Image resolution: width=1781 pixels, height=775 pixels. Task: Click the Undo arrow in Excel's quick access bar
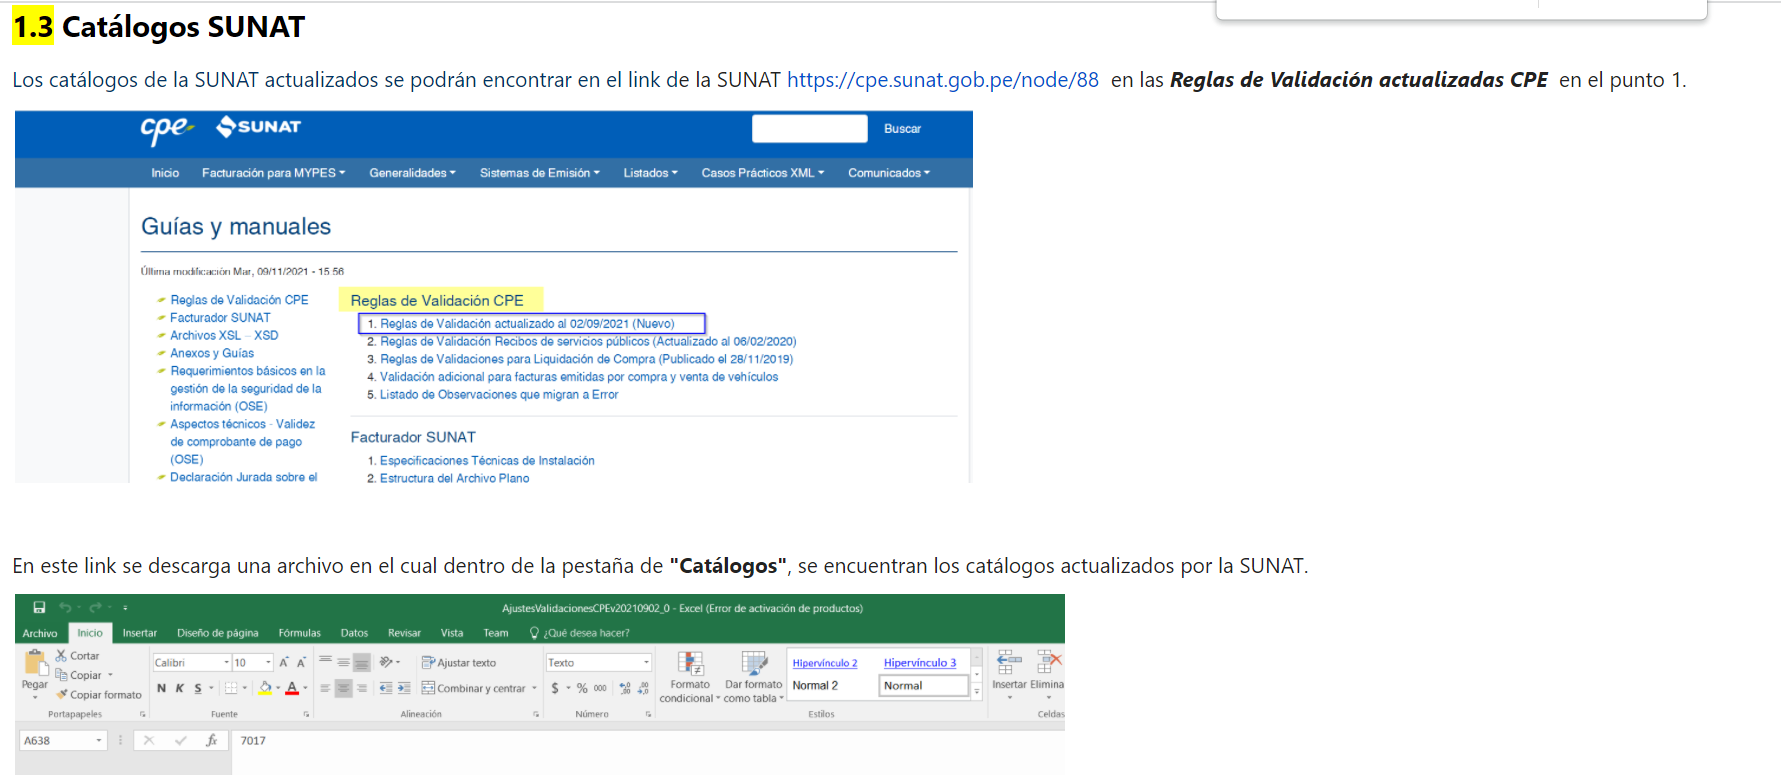click(65, 607)
